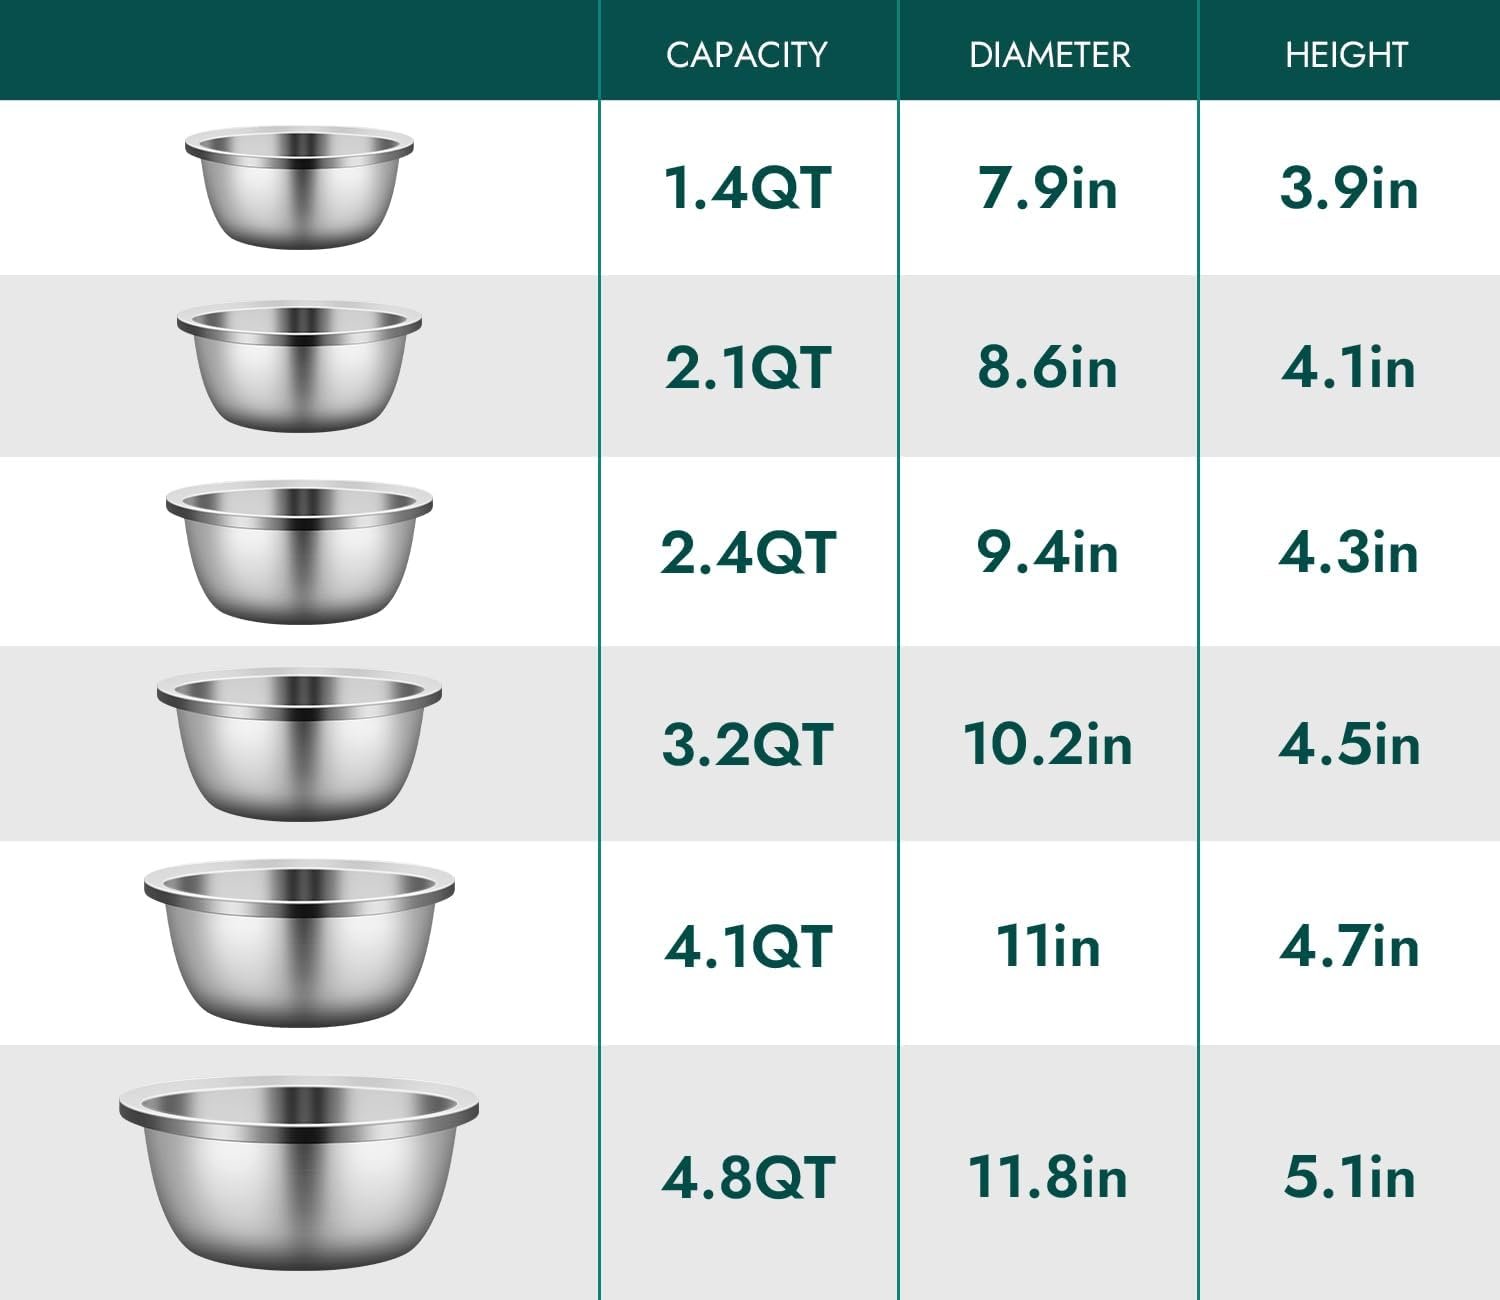
Task: Click the 1.4QT capacity value
Action: [x=747, y=188]
